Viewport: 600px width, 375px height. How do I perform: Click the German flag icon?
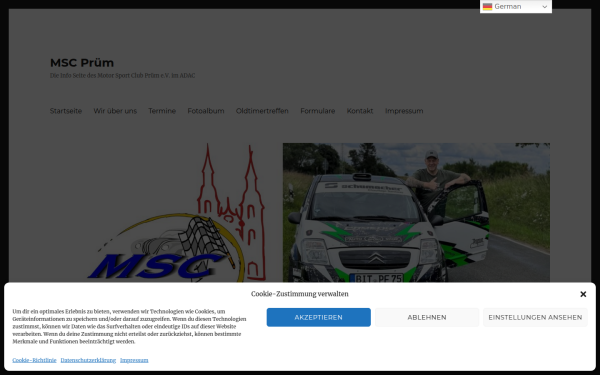[487, 7]
